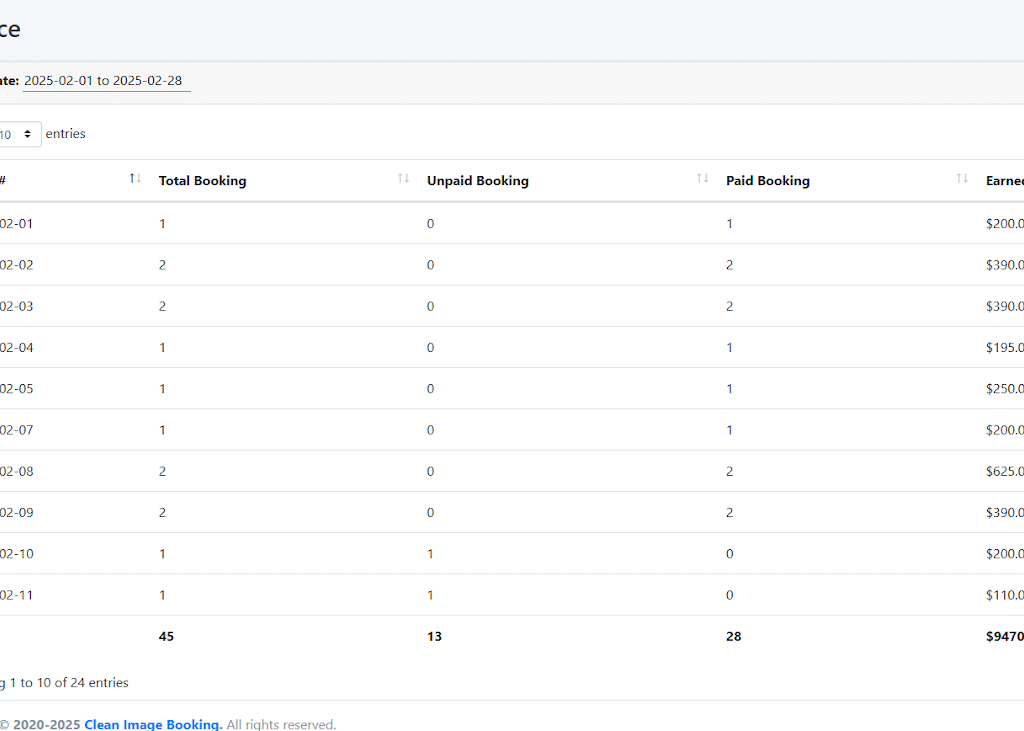Click sort arrows icon in Total Booking column
The height and width of the screenshot is (731, 1024).
(403, 179)
